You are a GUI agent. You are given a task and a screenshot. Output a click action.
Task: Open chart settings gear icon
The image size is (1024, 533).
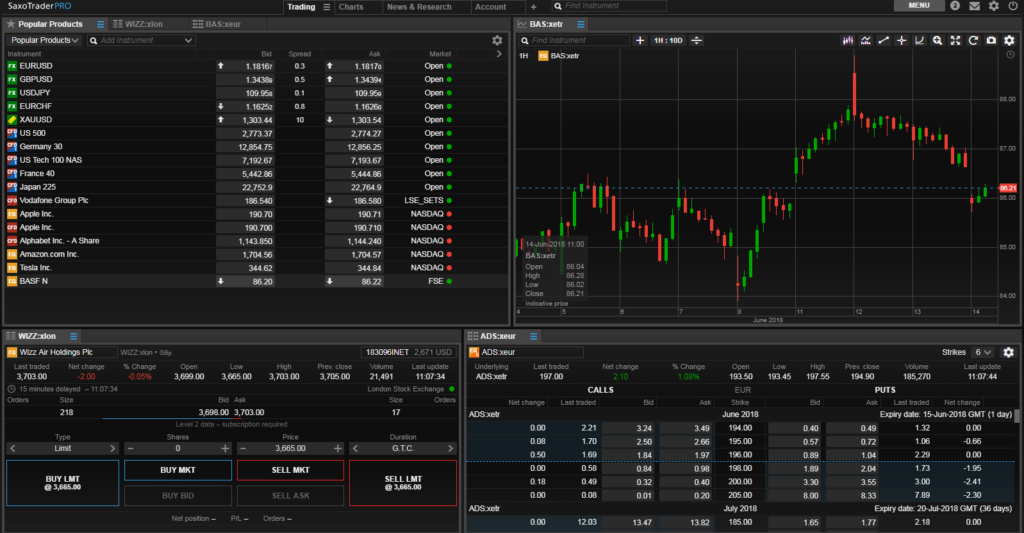pyautogui.click(x=1009, y=41)
